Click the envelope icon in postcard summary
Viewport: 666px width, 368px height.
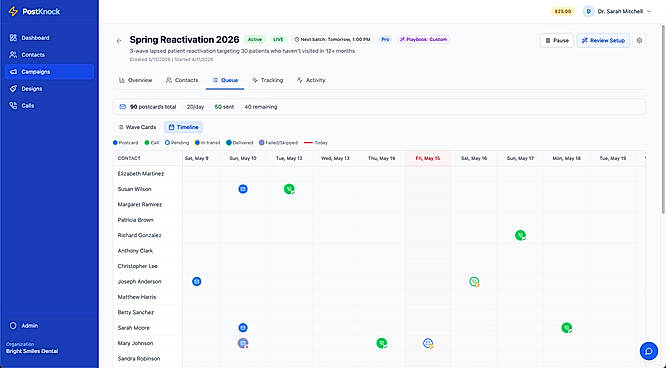tap(123, 107)
